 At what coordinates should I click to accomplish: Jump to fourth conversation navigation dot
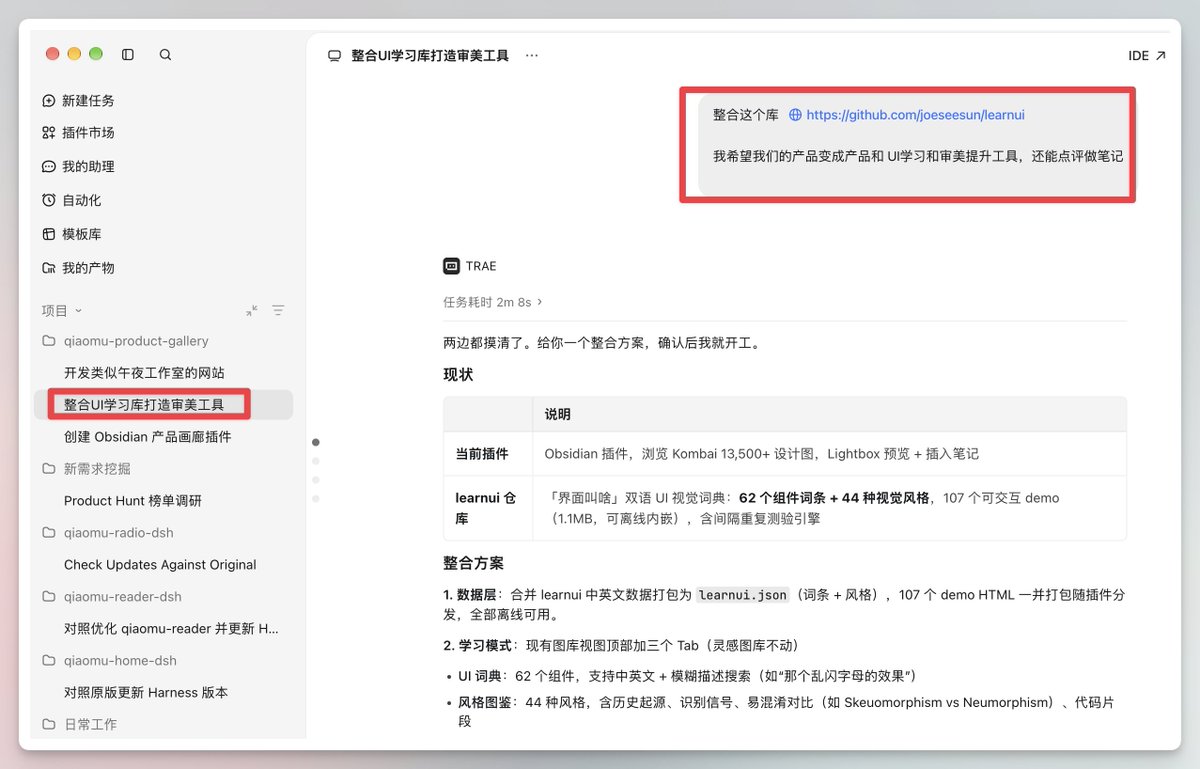click(x=316, y=498)
